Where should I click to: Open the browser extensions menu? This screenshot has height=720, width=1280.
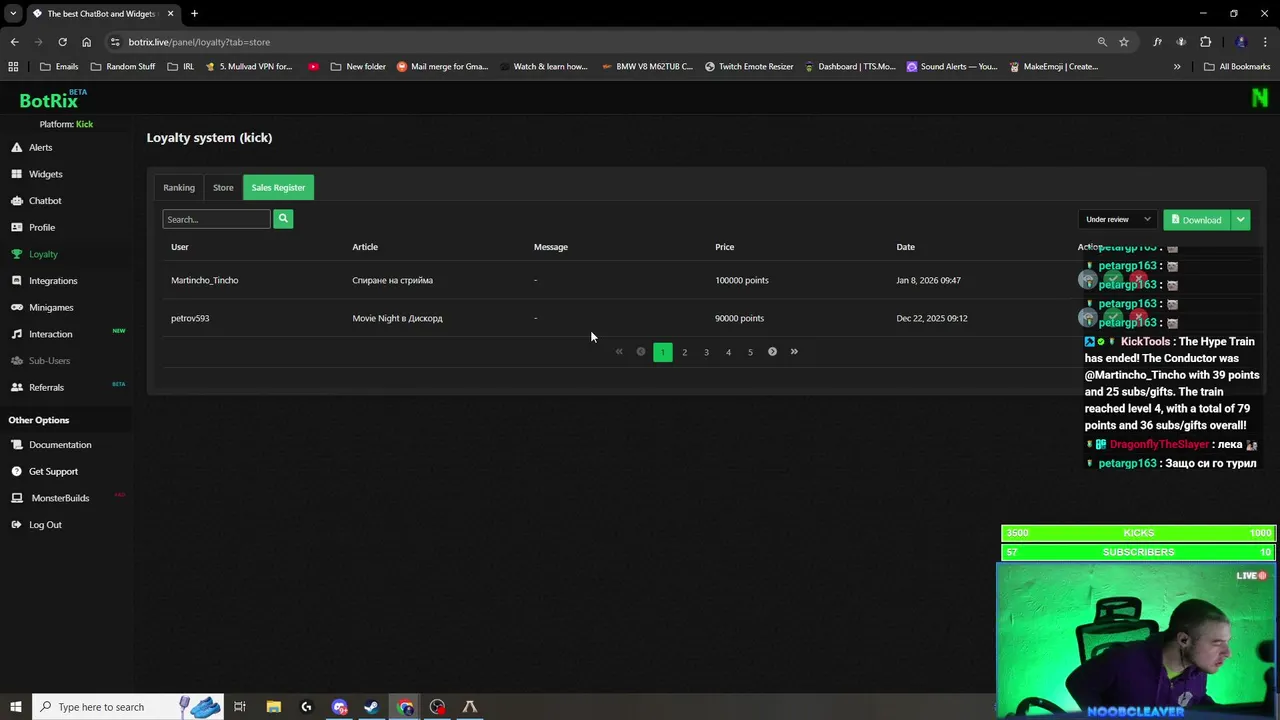[1205, 42]
